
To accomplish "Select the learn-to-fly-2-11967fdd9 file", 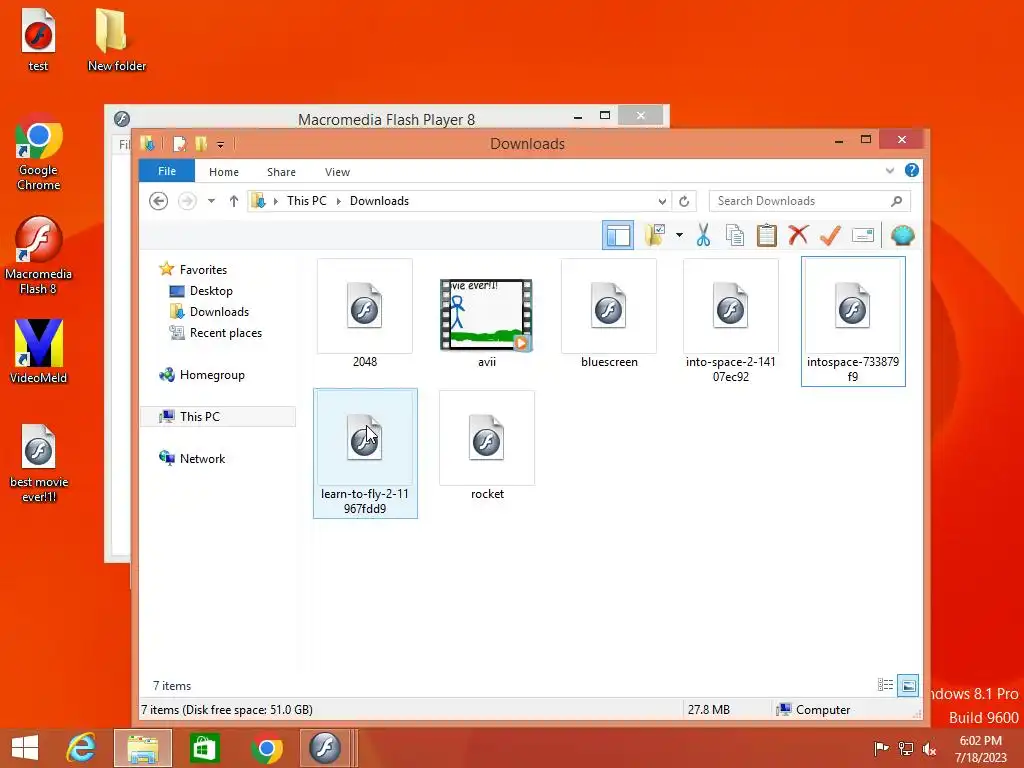I will coord(365,453).
